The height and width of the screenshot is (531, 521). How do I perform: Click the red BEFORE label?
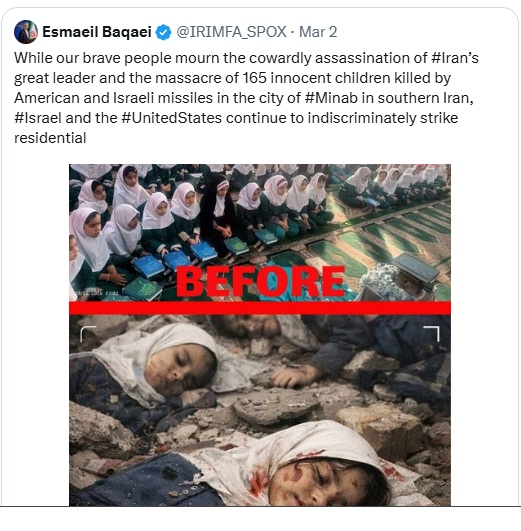click(x=260, y=281)
